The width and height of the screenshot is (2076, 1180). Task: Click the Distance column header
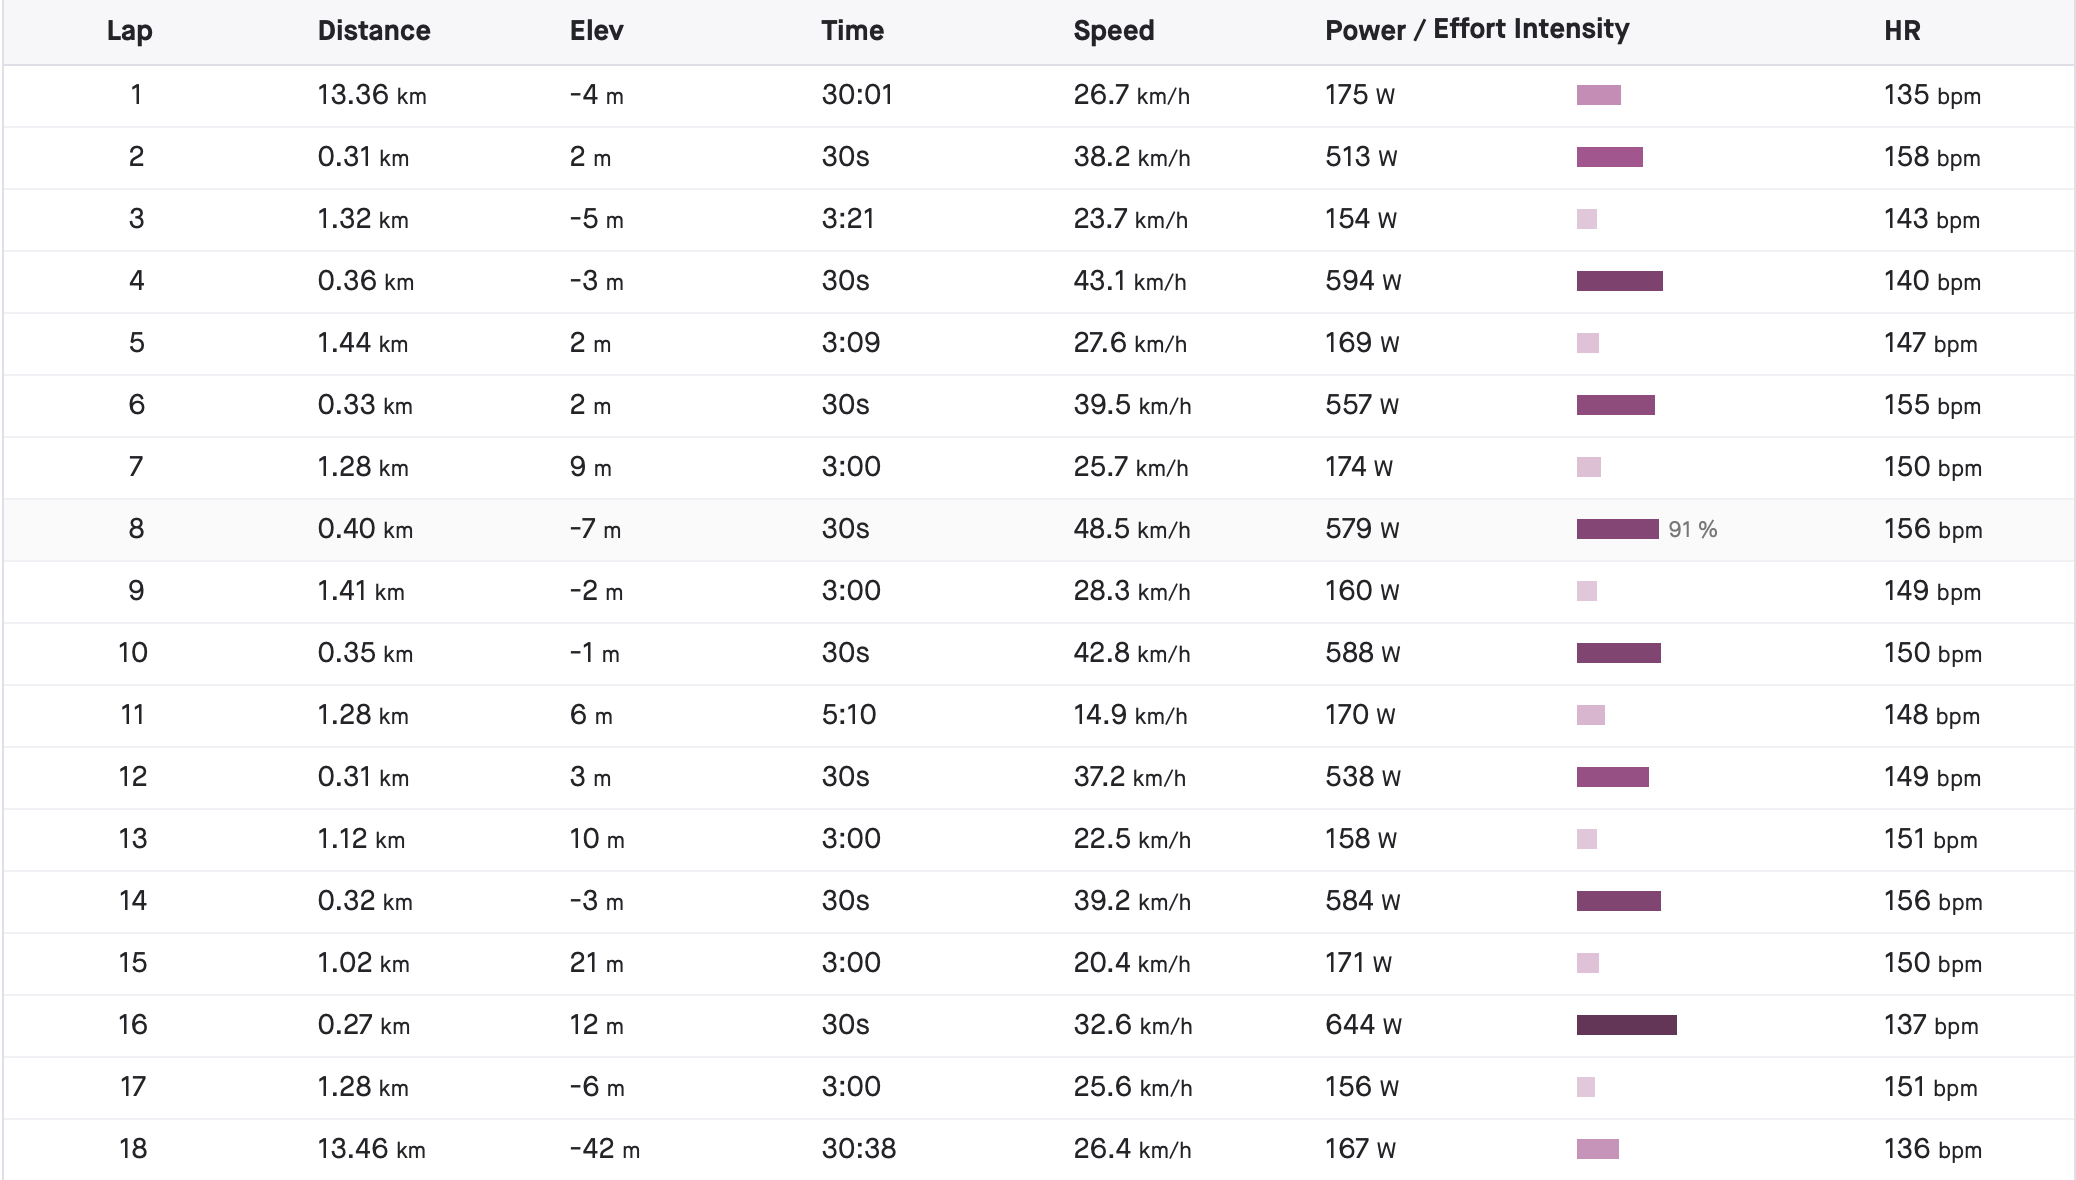(x=374, y=31)
